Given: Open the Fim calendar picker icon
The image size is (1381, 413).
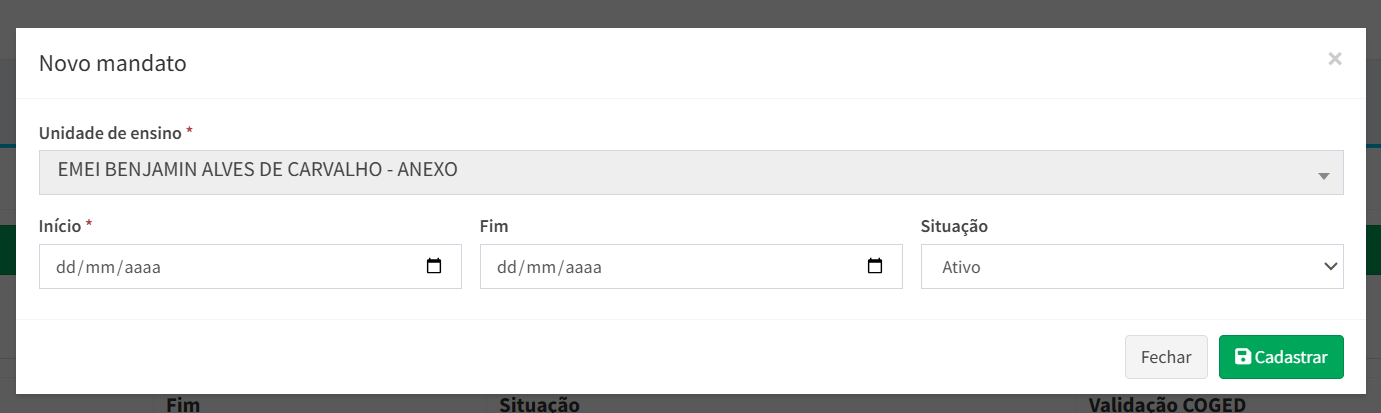Looking at the screenshot, I should point(875,267).
